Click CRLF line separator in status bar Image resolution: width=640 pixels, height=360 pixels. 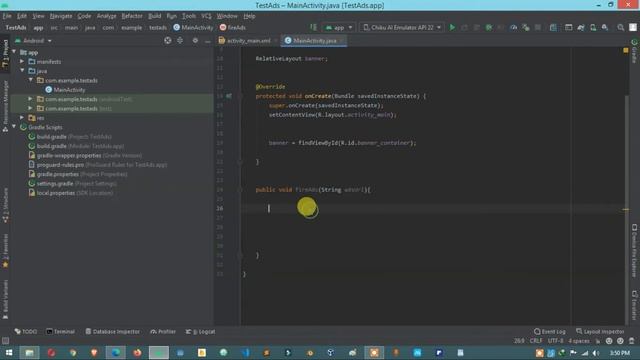[x=536, y=341]
